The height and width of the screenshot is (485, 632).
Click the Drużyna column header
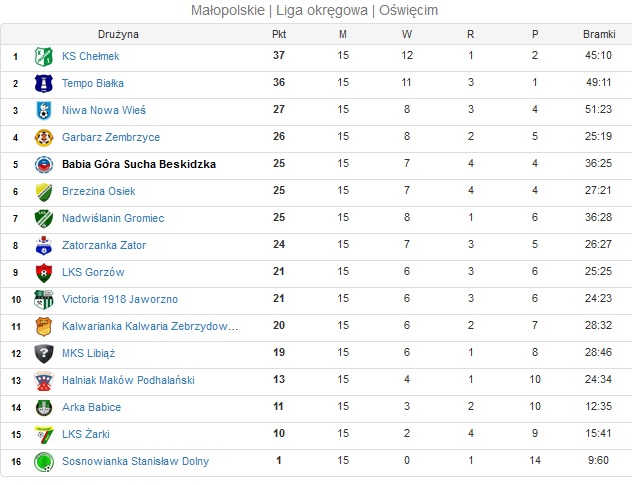118,34
